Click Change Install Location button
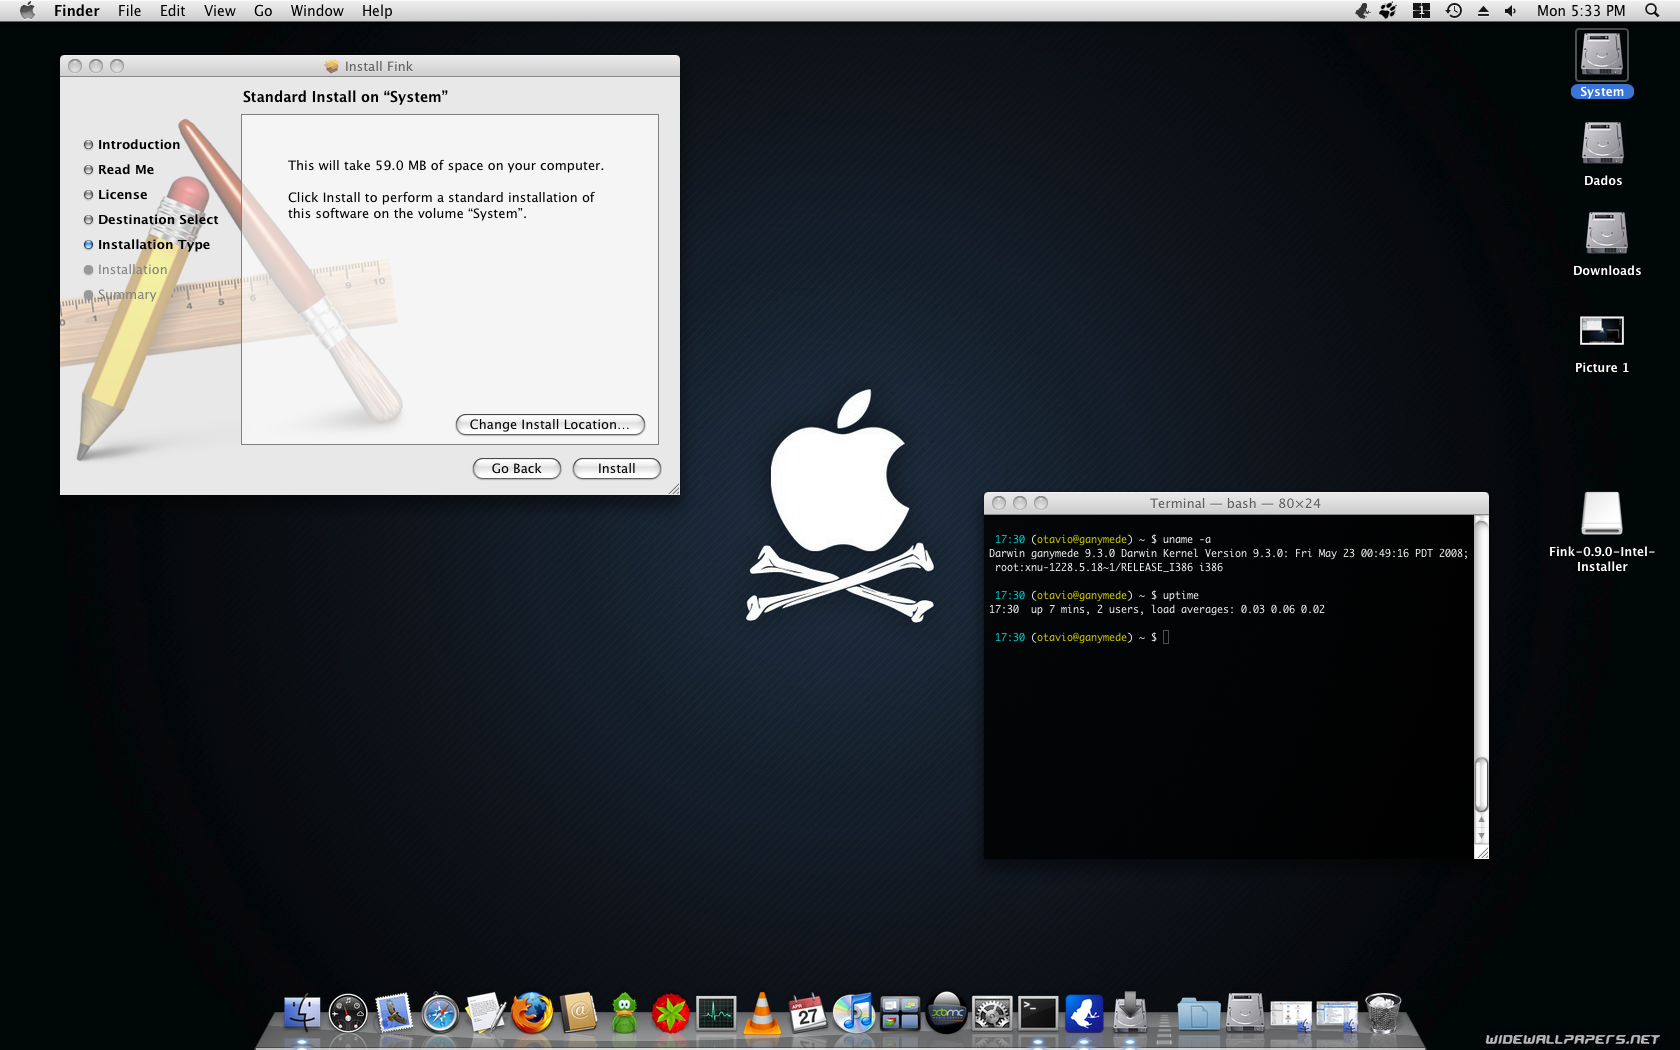Image resolution: width=1680 pixels, height=1050 pixels. coord(550,425)
